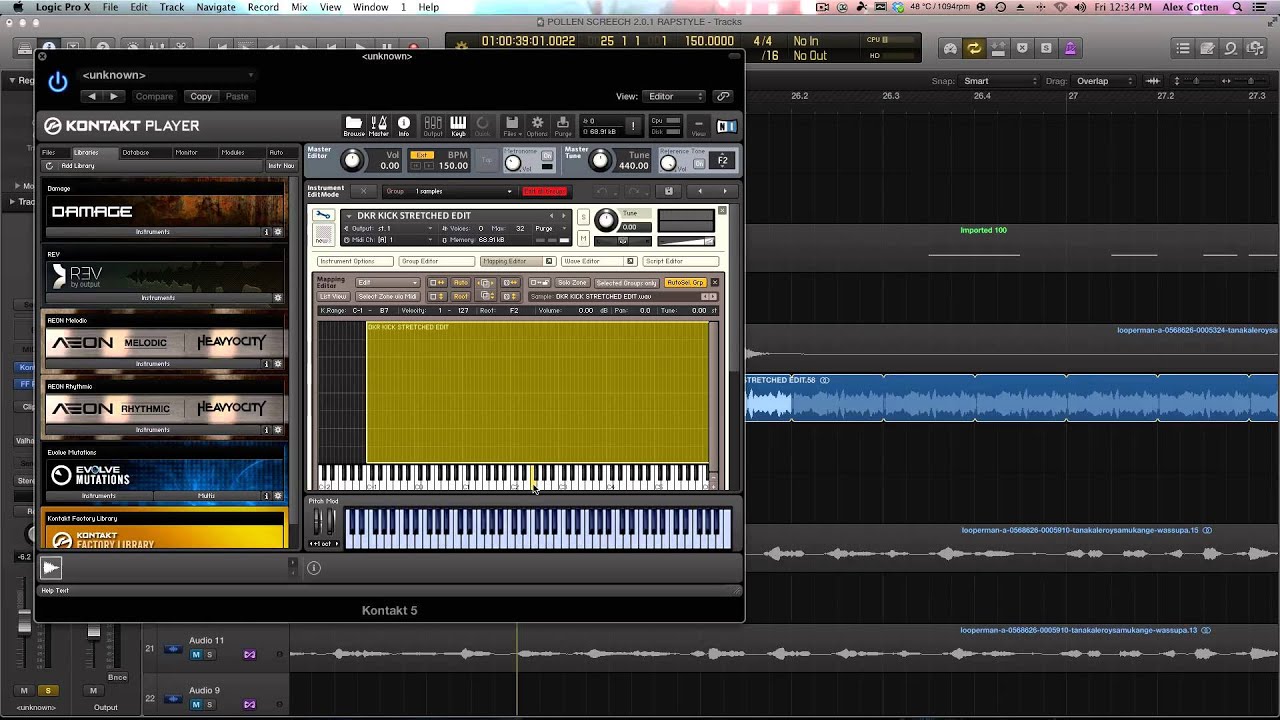Viewport: 1280px width, 720px height.
Task: Toggle metronome On button
Action: click(547, 156)
